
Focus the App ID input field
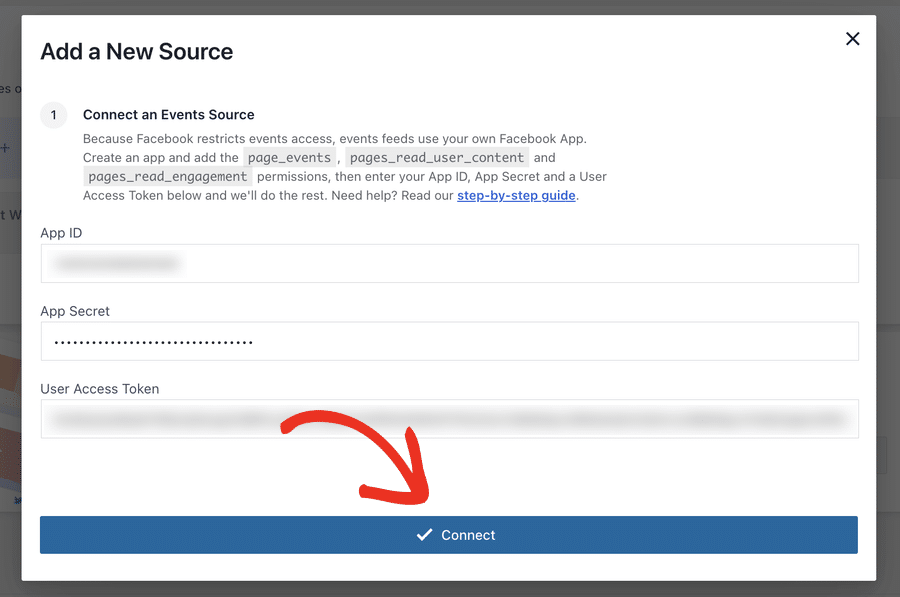click(x=449, y=263)
